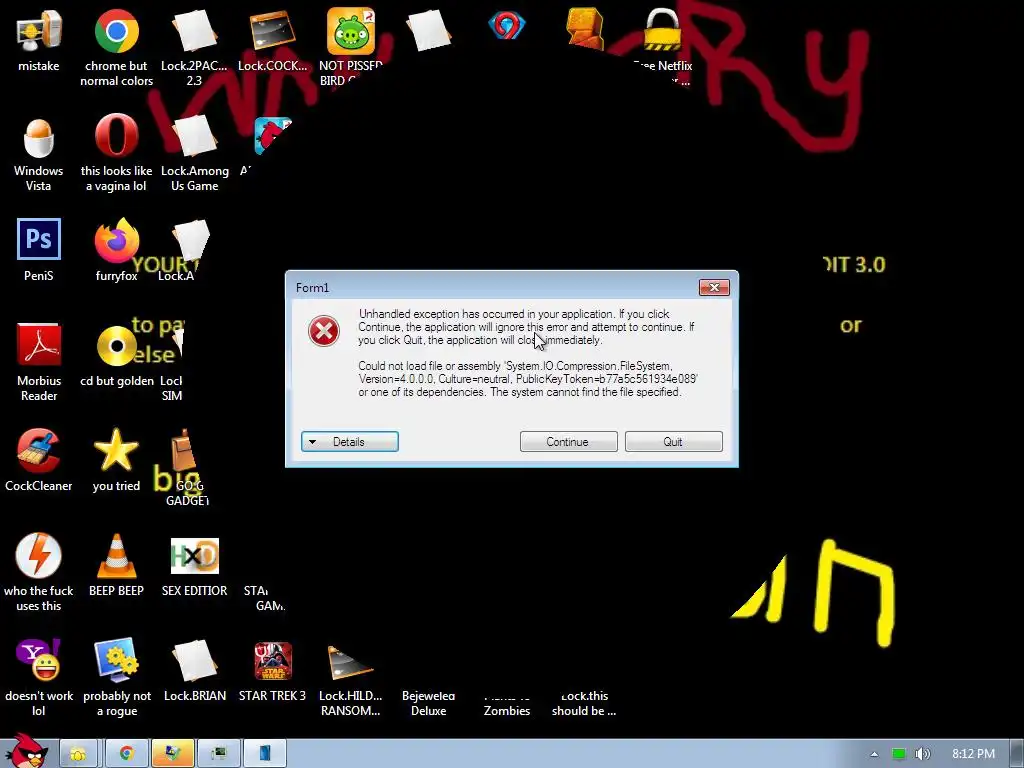Click the Show desktop strip at taskbar end
The image size is (1024, 768).
(x=1016, y=754)
